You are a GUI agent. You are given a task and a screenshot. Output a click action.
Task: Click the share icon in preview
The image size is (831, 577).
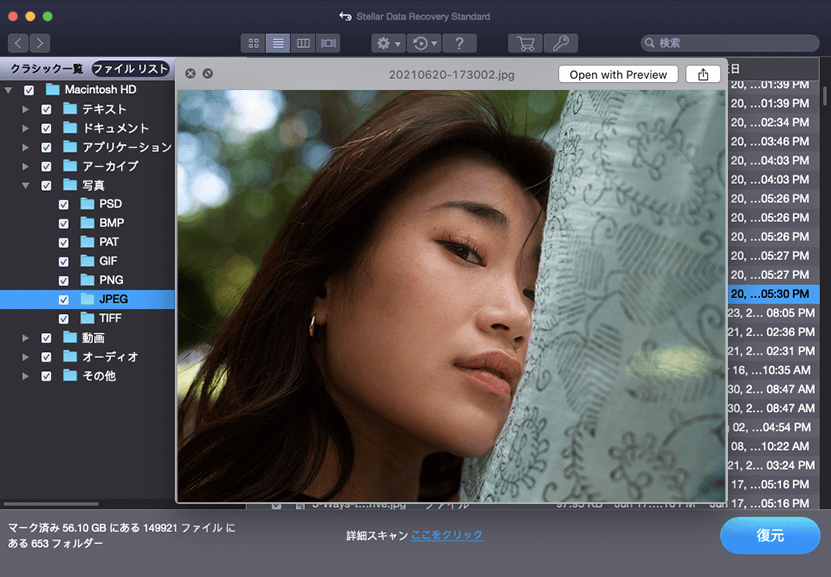(703, 74)
